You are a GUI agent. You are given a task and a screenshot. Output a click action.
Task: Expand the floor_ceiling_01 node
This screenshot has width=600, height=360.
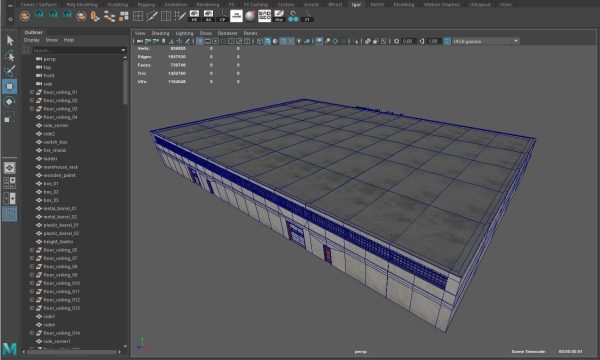pos(32,92)
